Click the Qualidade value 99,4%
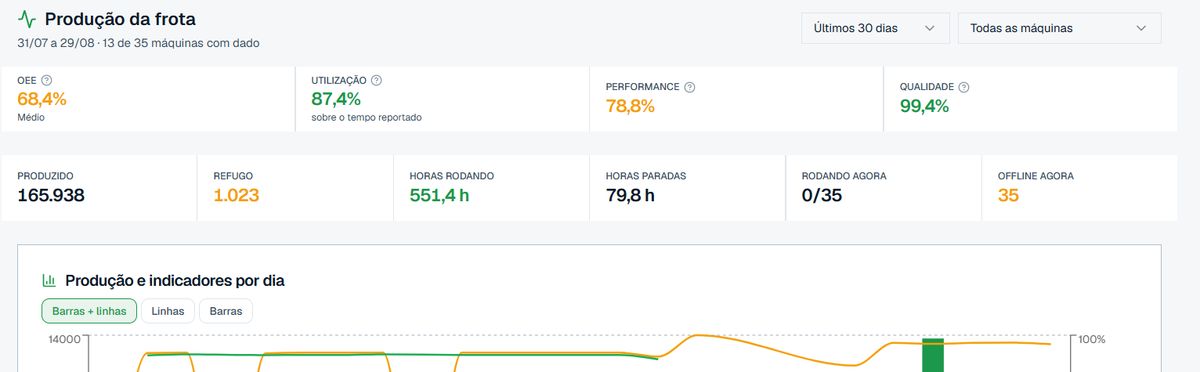The height and width of the screenshot is (372, 1200). pyautogui.click(x=924, y=106)
